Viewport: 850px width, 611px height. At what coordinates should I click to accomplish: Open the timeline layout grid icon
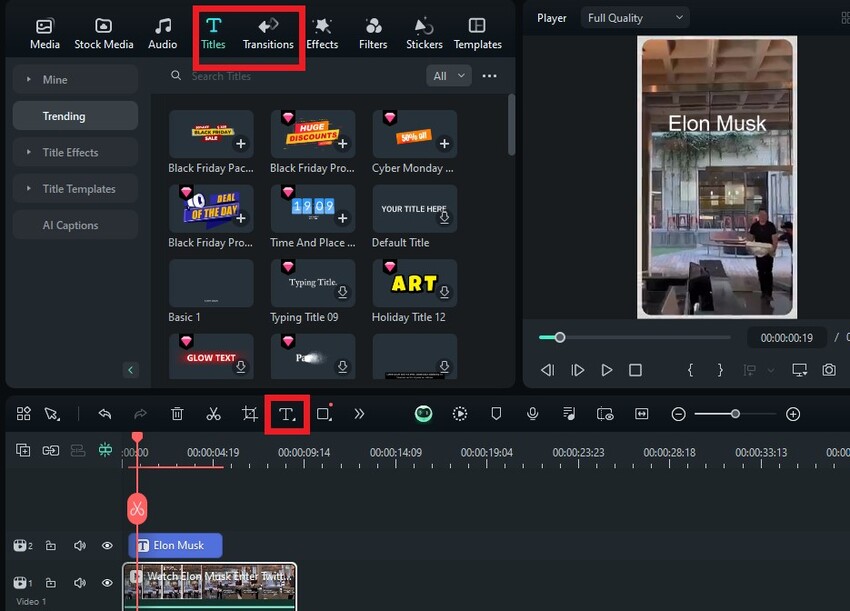(23, 414)
